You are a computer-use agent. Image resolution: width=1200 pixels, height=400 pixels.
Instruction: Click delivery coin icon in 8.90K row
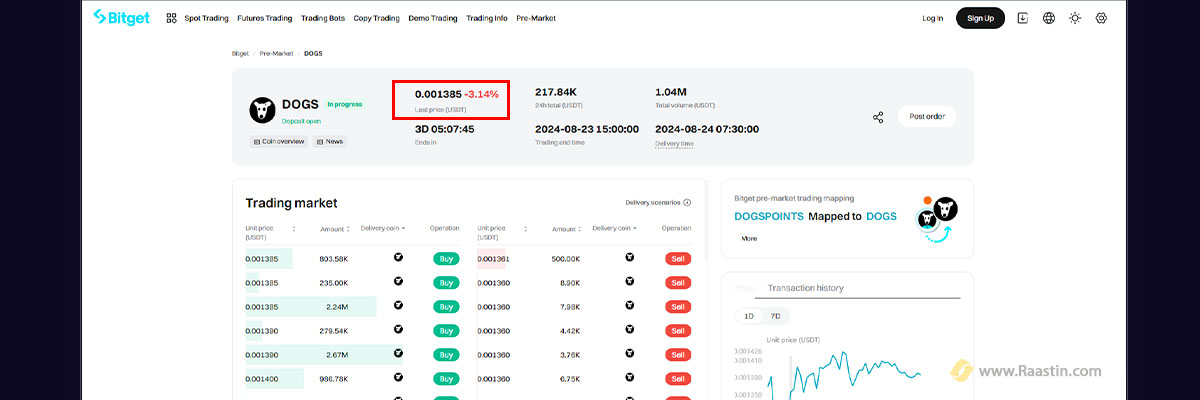point(630,282)
